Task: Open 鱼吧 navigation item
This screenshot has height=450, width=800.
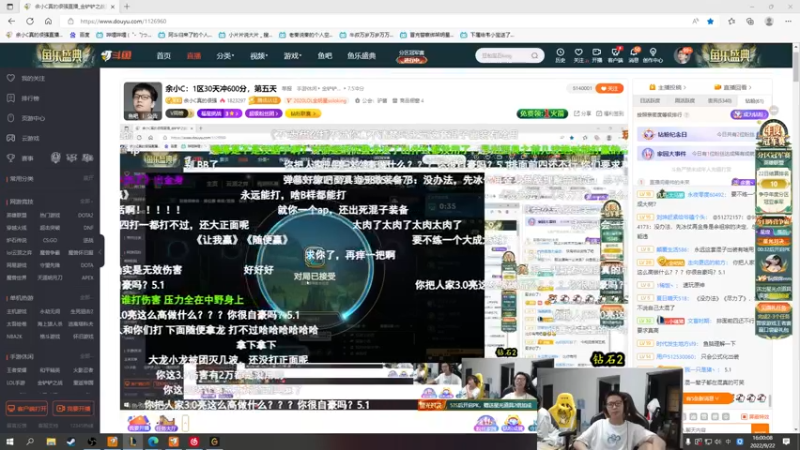Action: 324,56
